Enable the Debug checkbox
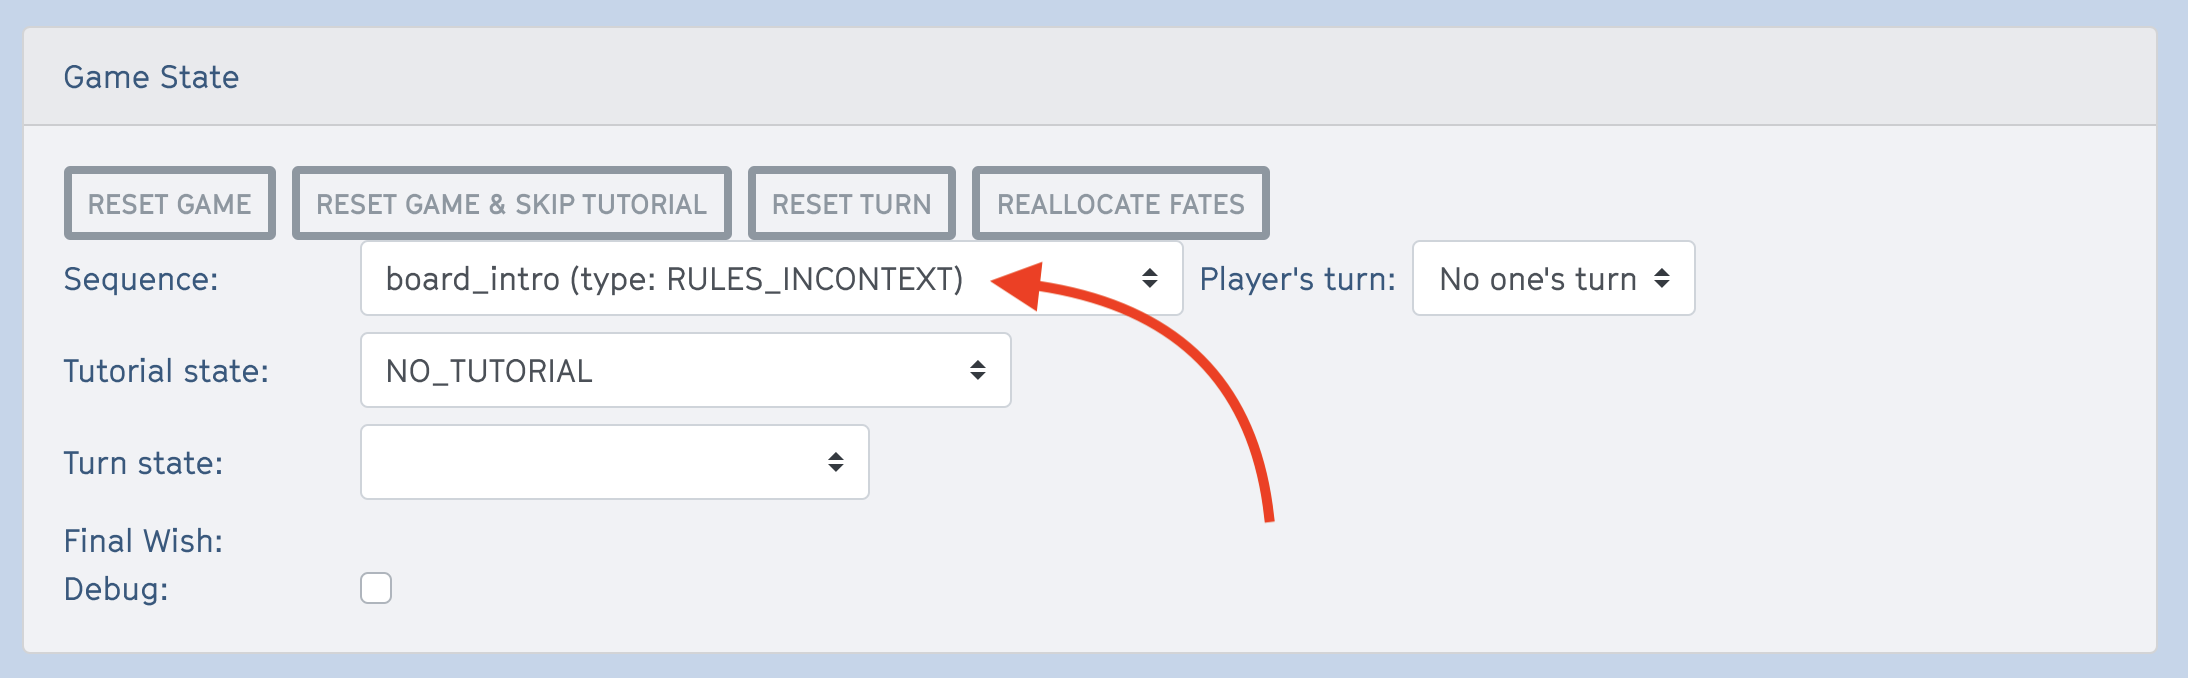Viewport: 2188px width, 678px height. click(x=376, y=588)
